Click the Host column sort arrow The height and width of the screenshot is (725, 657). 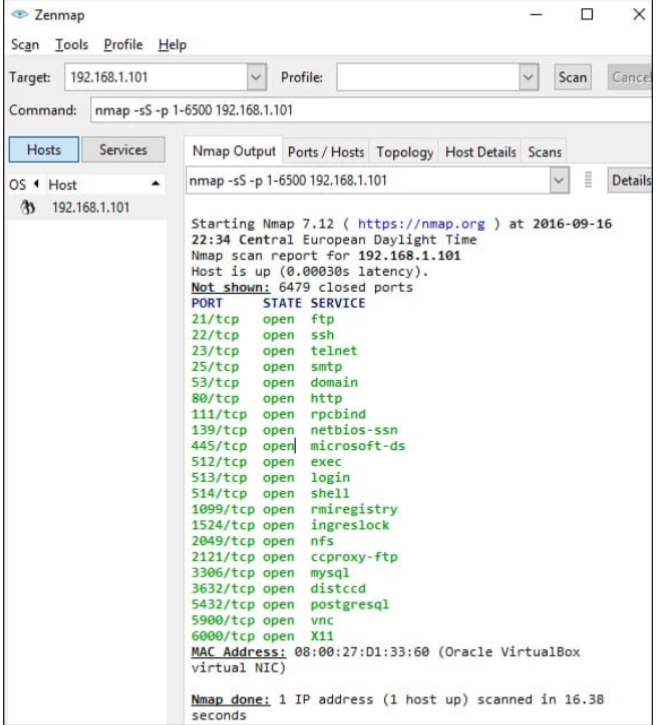(x=156, y=184)
